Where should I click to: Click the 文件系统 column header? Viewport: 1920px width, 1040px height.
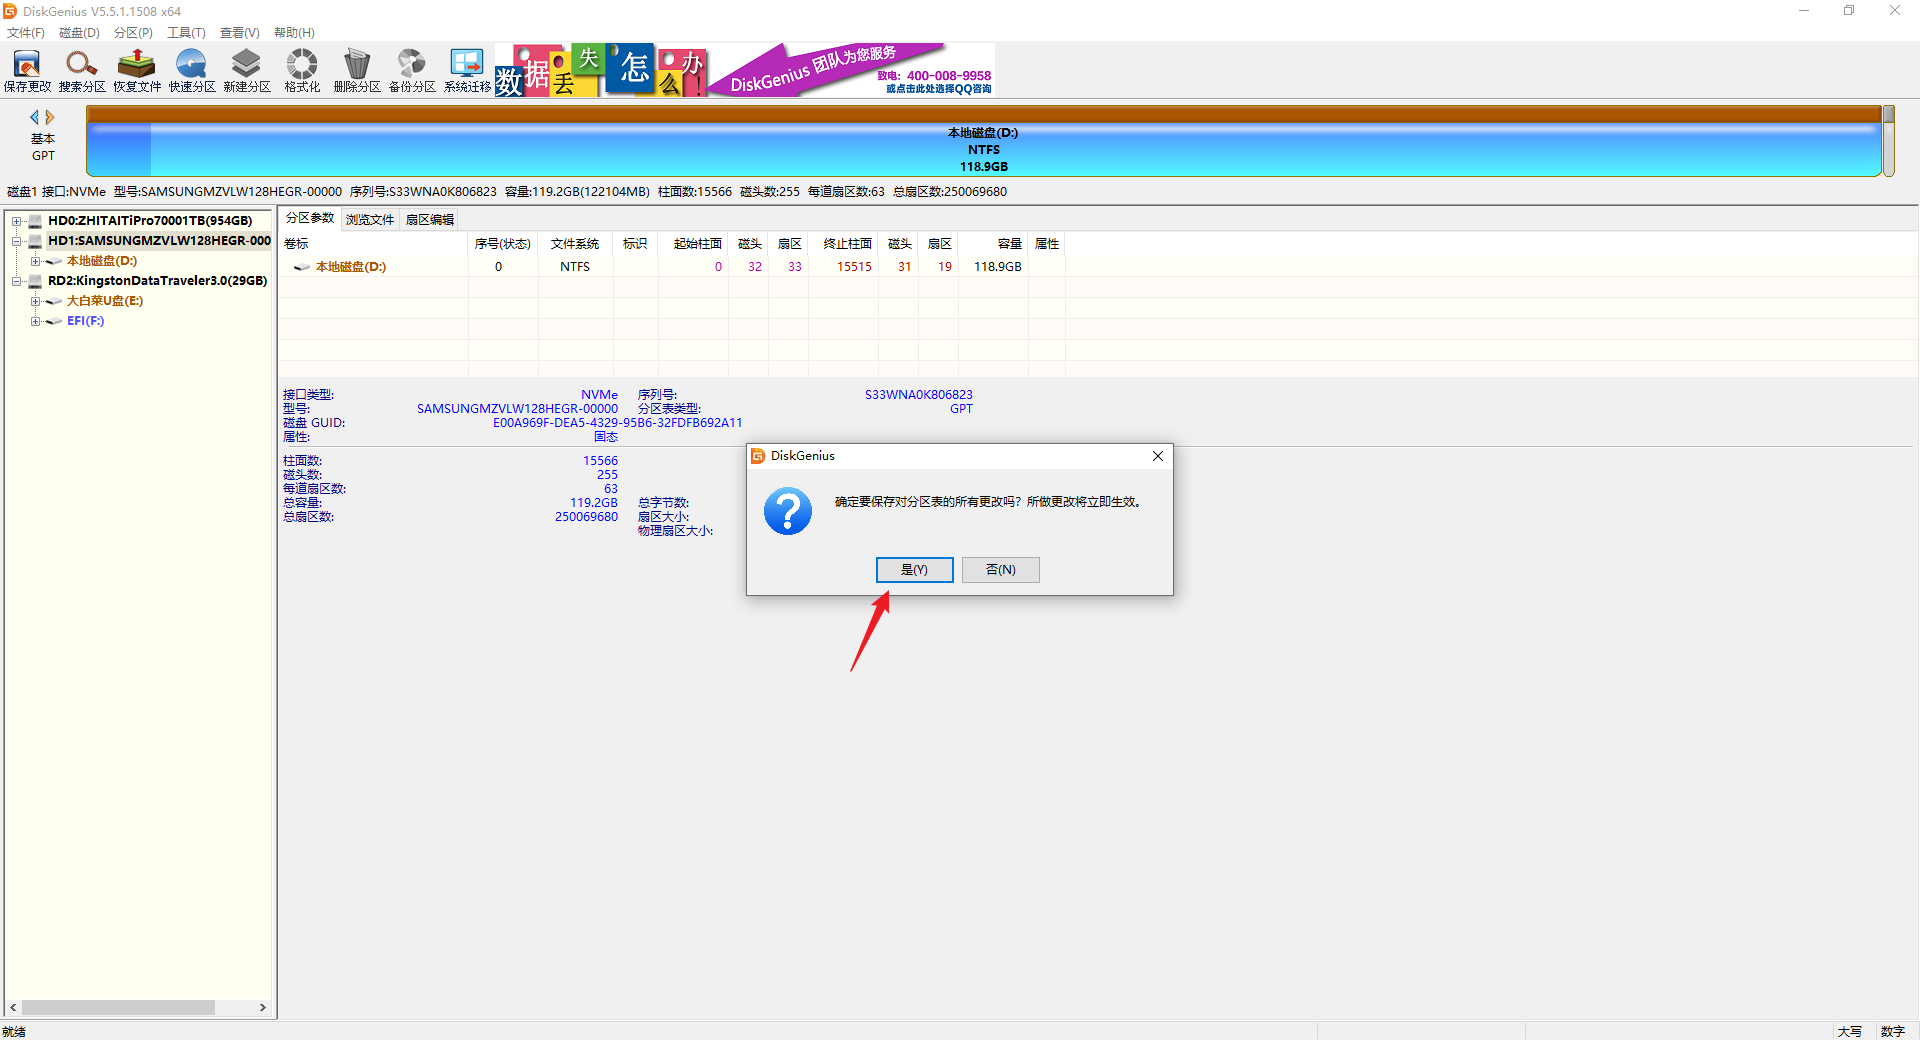click(575, 244)
